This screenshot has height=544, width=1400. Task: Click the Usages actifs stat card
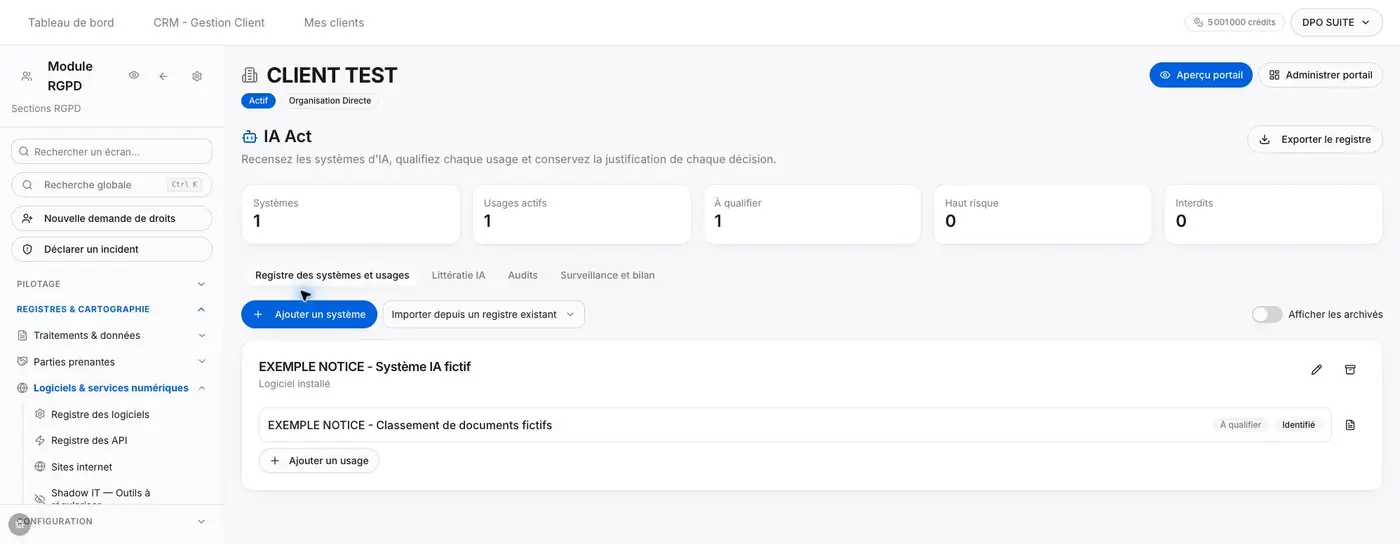click(x=581, y=214)
